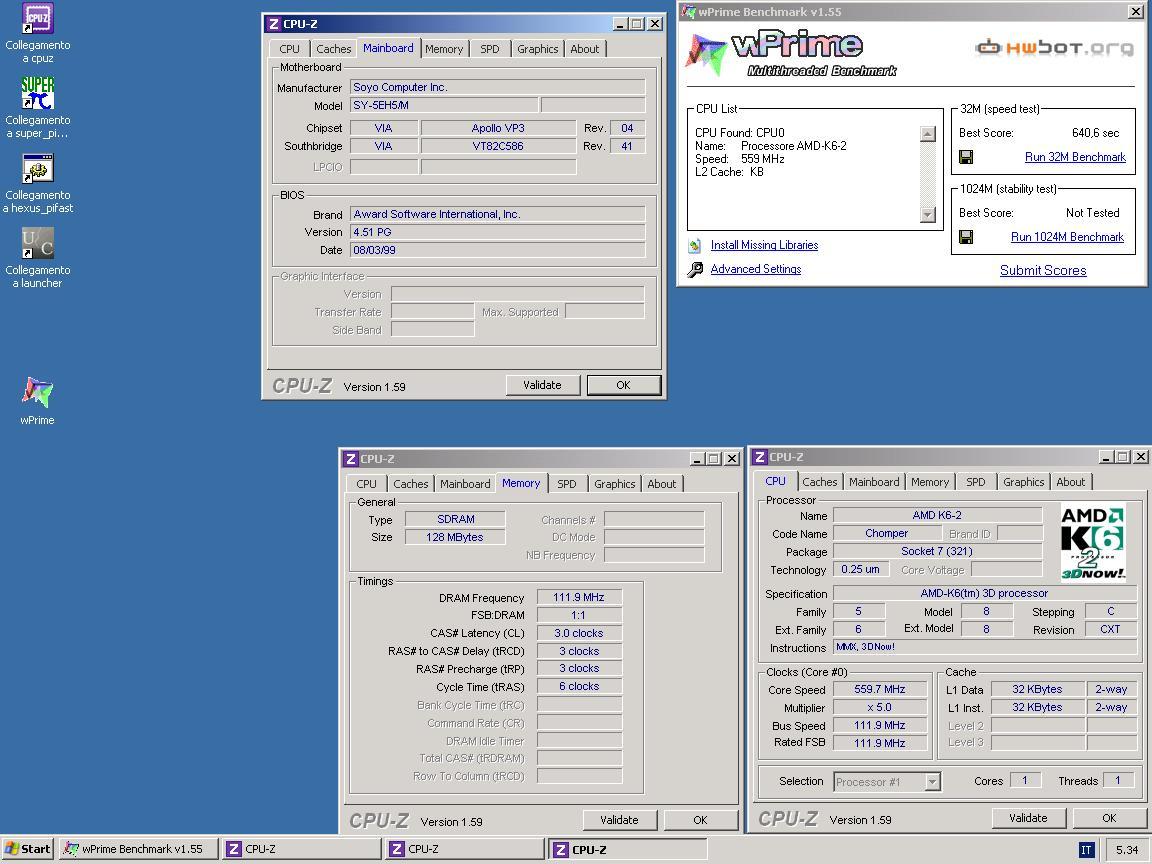Switch to the first CPU-Z taskbar button

click(x=301, y=849)
